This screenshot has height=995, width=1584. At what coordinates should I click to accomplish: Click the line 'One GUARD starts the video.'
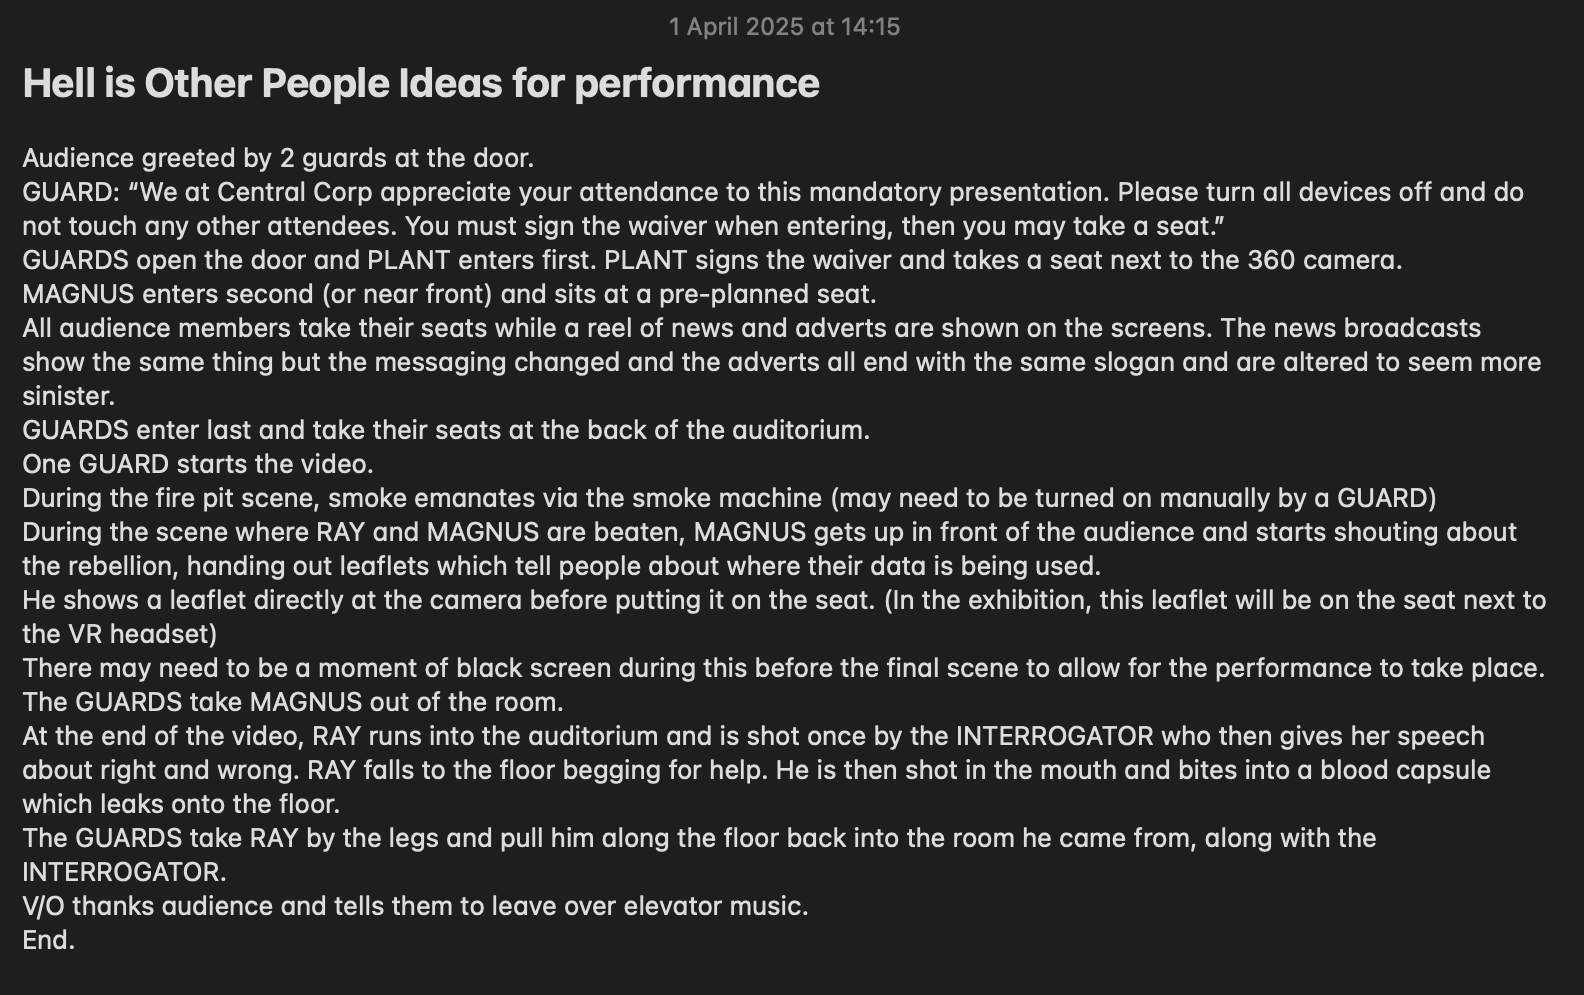coord(198,465)
